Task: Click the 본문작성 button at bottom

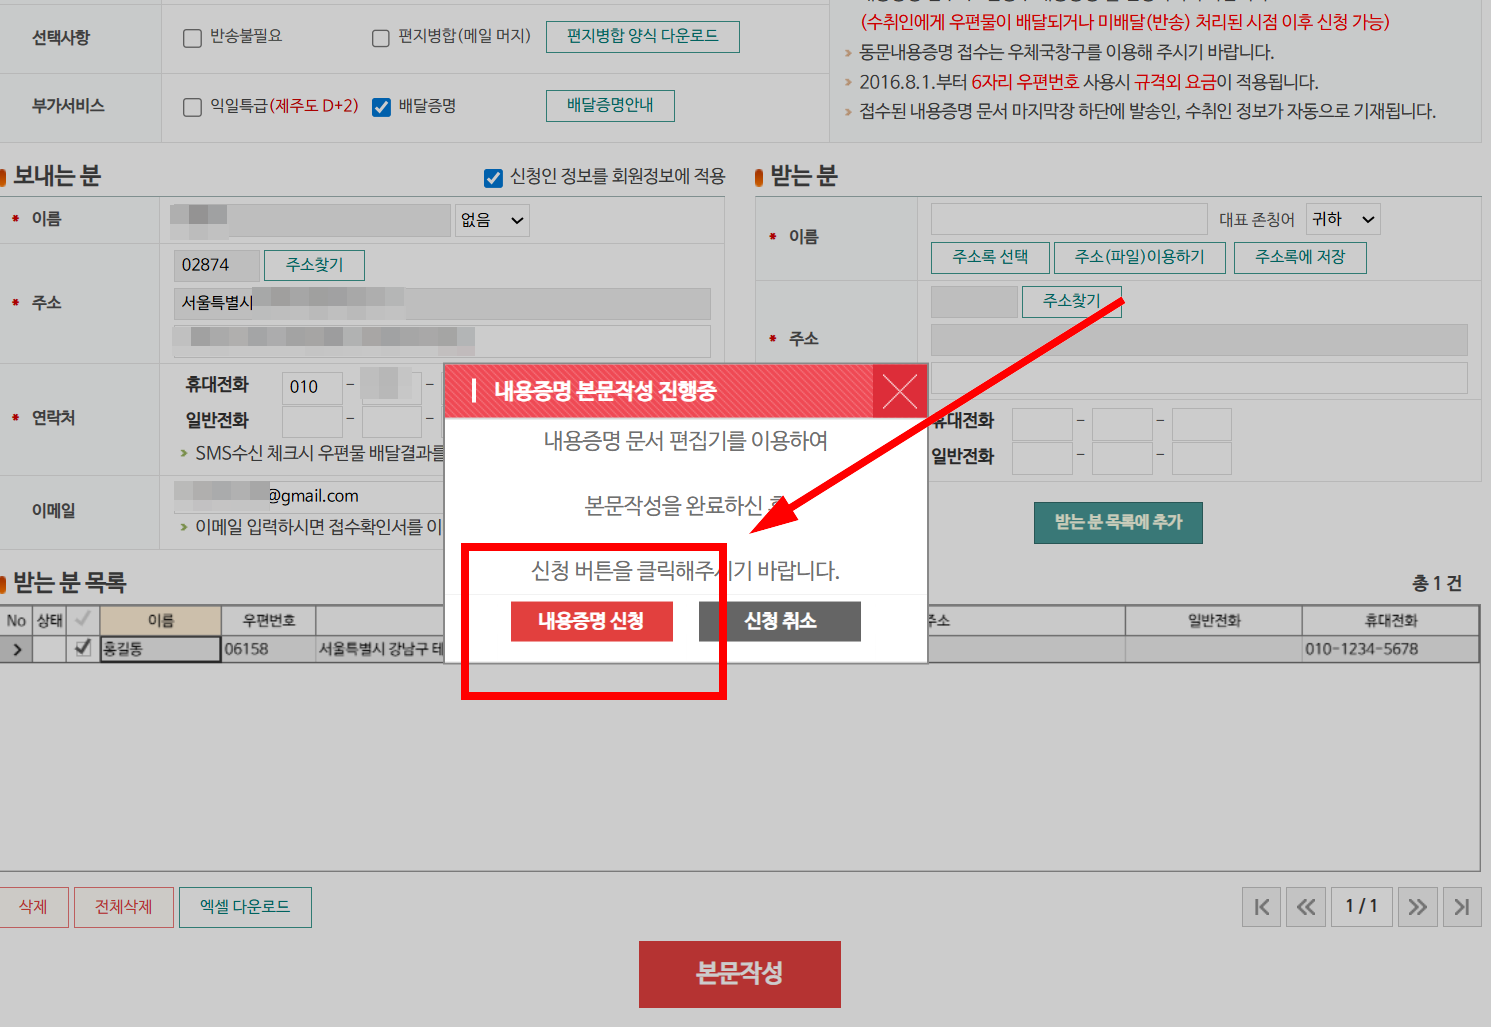Action: [740, 974]
